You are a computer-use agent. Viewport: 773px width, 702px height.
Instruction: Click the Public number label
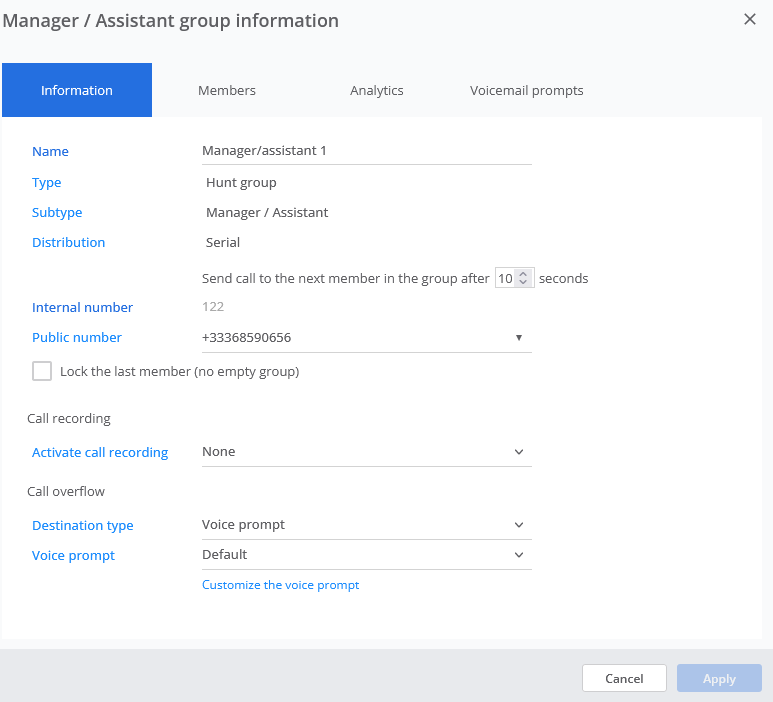click(x=77, y=338)
